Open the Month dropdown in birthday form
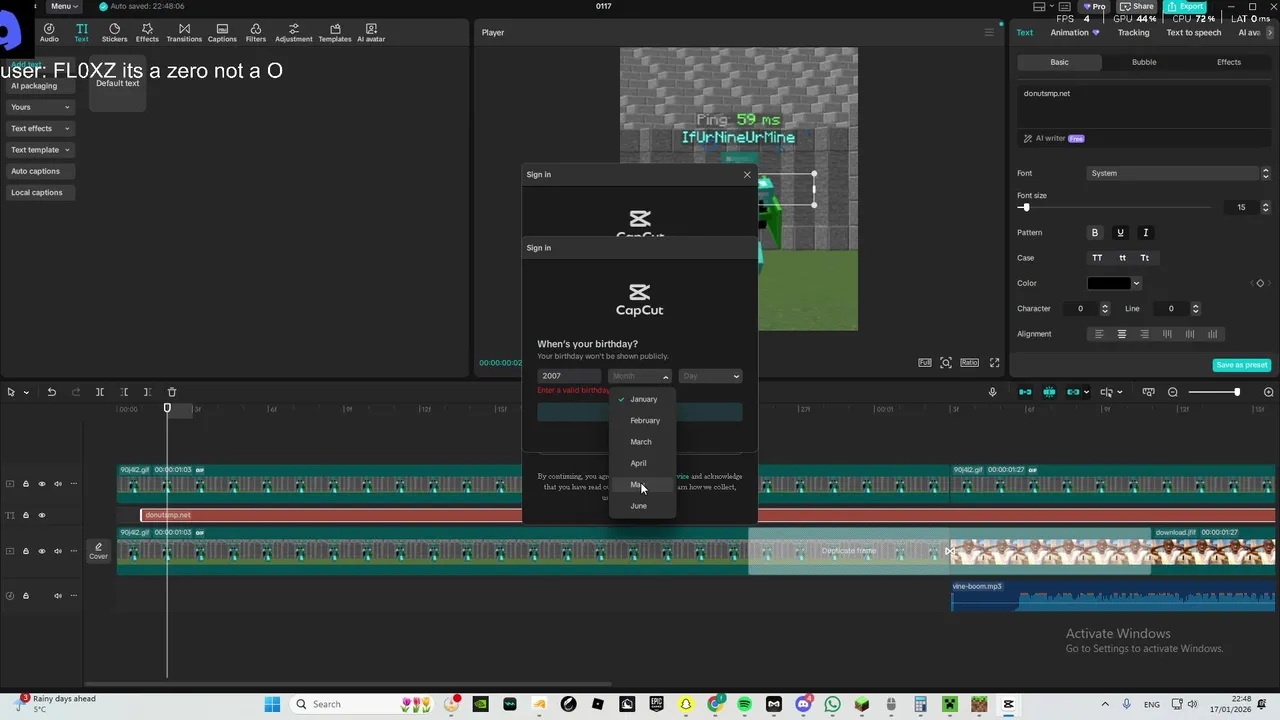The height and width of the screenshot is (720, 1280). tap(640, 376)
